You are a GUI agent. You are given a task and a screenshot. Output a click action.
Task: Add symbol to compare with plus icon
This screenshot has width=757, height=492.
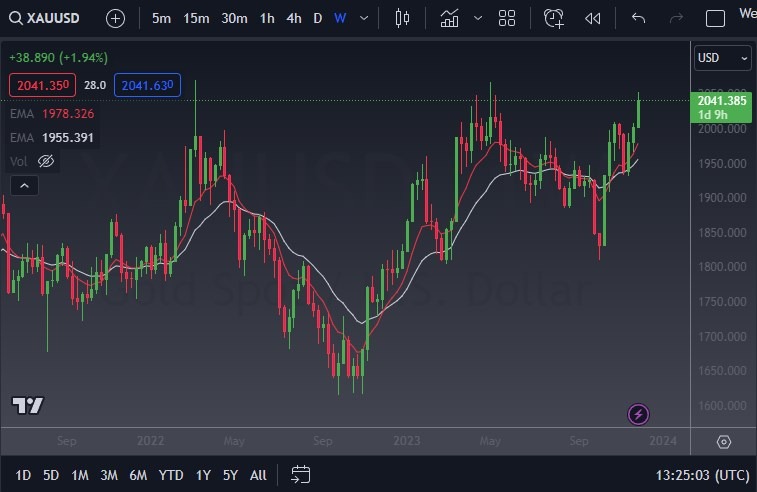(x=115, y=18)
